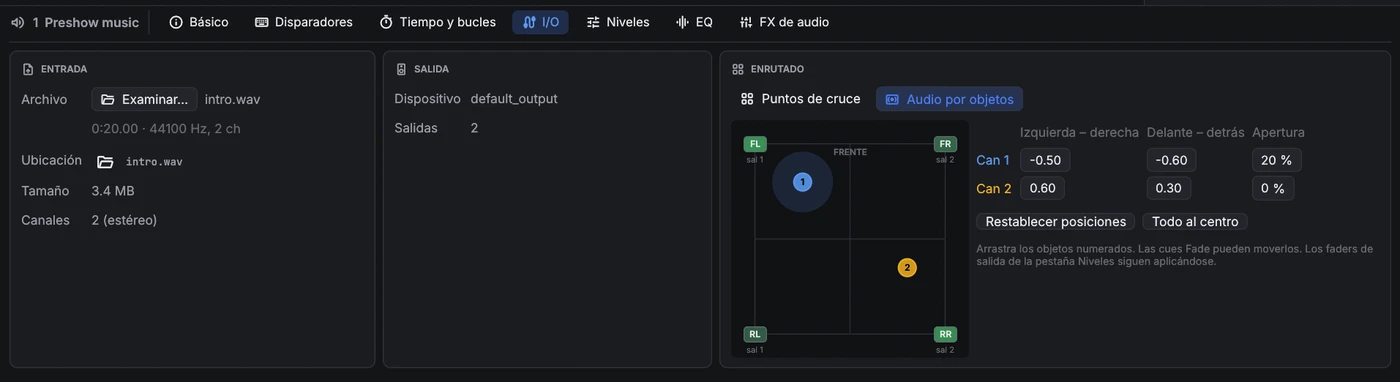The height and width of the screenshot is (382, 1400).
Task: Click the RL speaker marker
Action: (755, 334)
